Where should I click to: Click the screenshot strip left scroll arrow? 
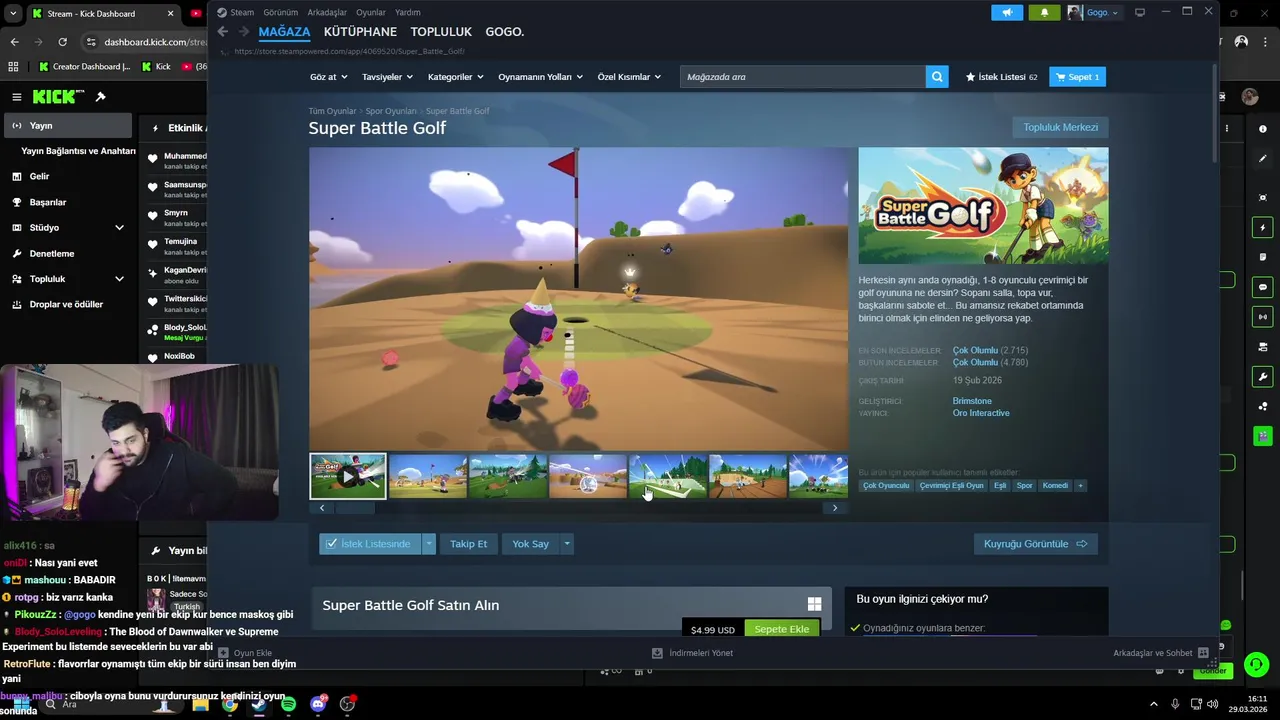[322, 508]
